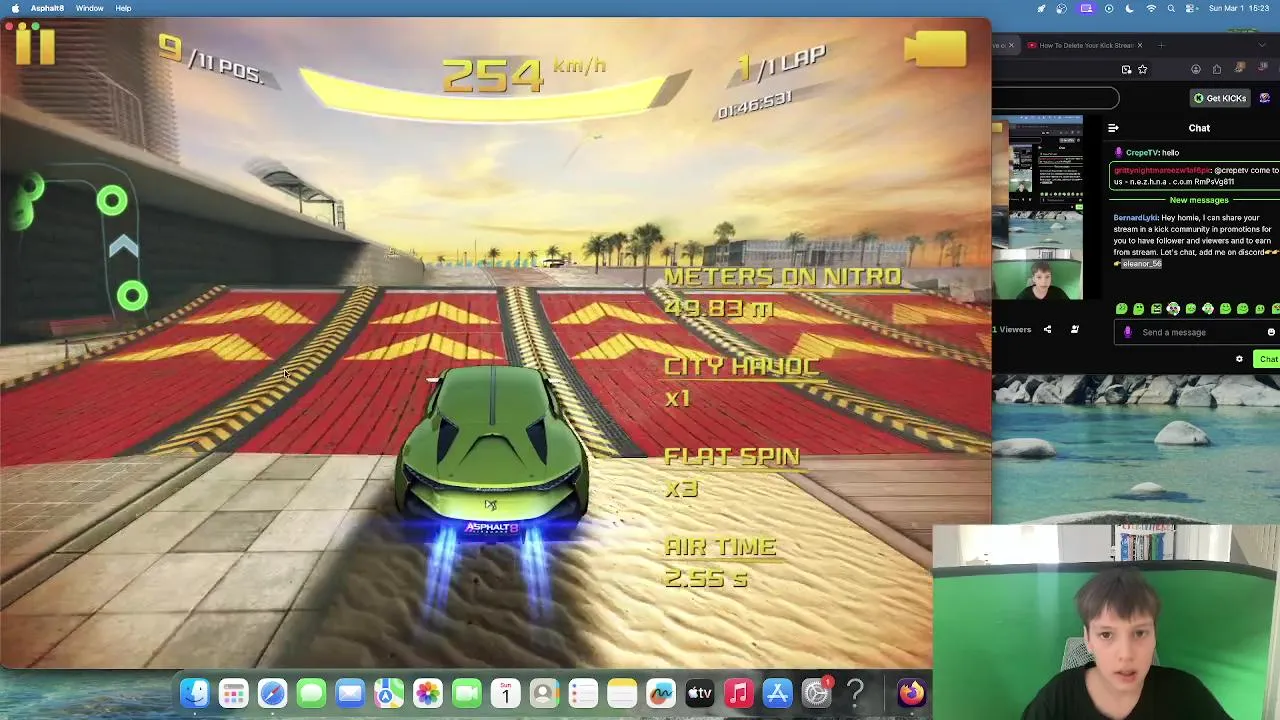Expand the browser tab list chevron

click(x=1261, y=45)
